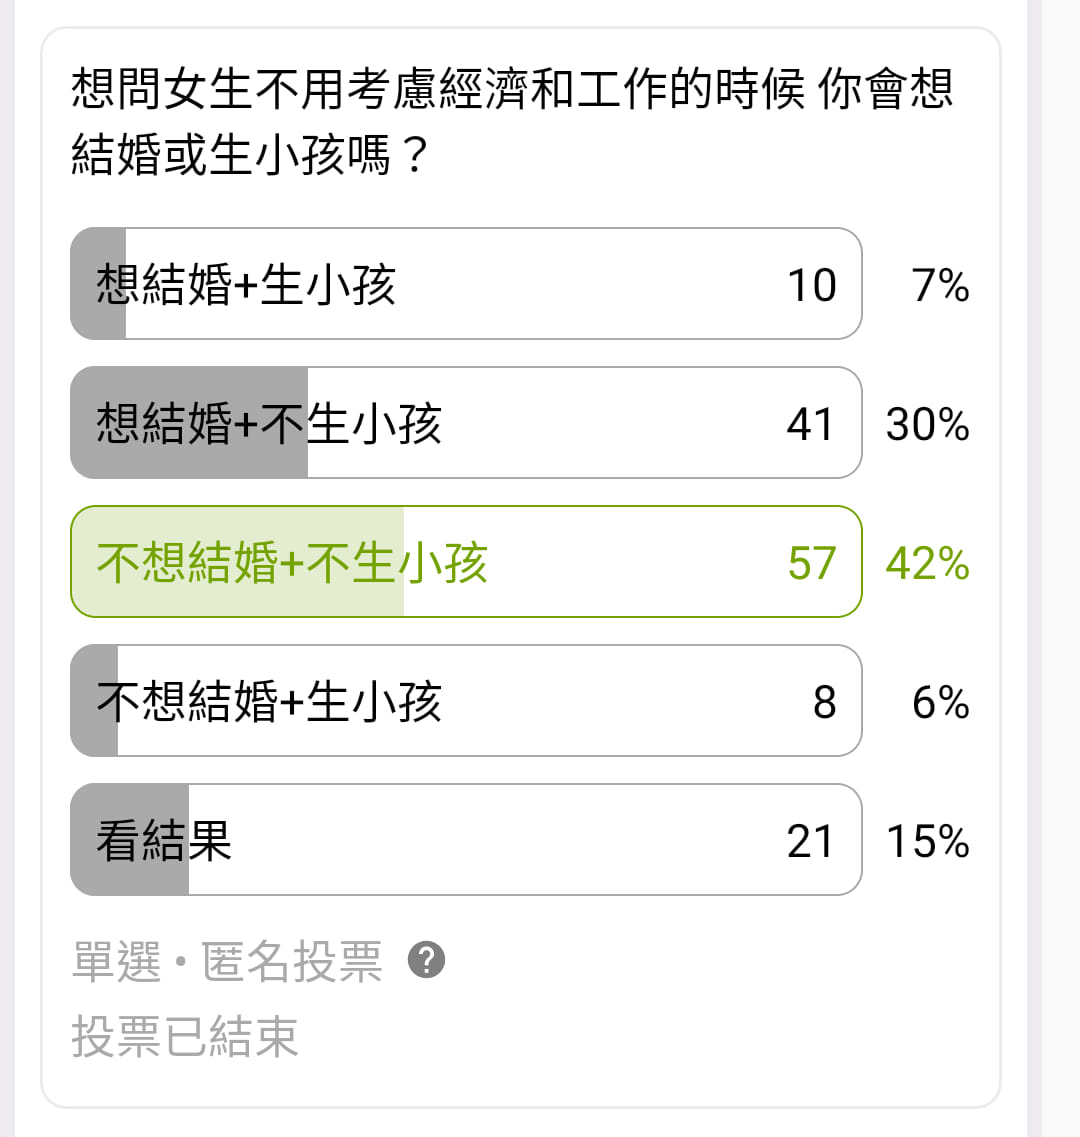Tap the green 42% percentage
The image size is (1080, 1137).
[927, 564]
